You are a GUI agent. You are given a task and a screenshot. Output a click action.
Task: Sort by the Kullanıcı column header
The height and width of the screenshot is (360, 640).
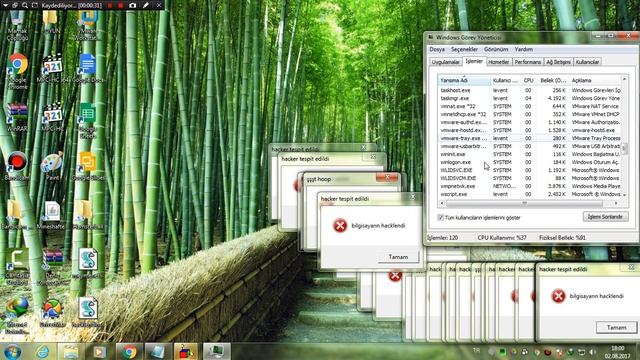coord(506,80)
